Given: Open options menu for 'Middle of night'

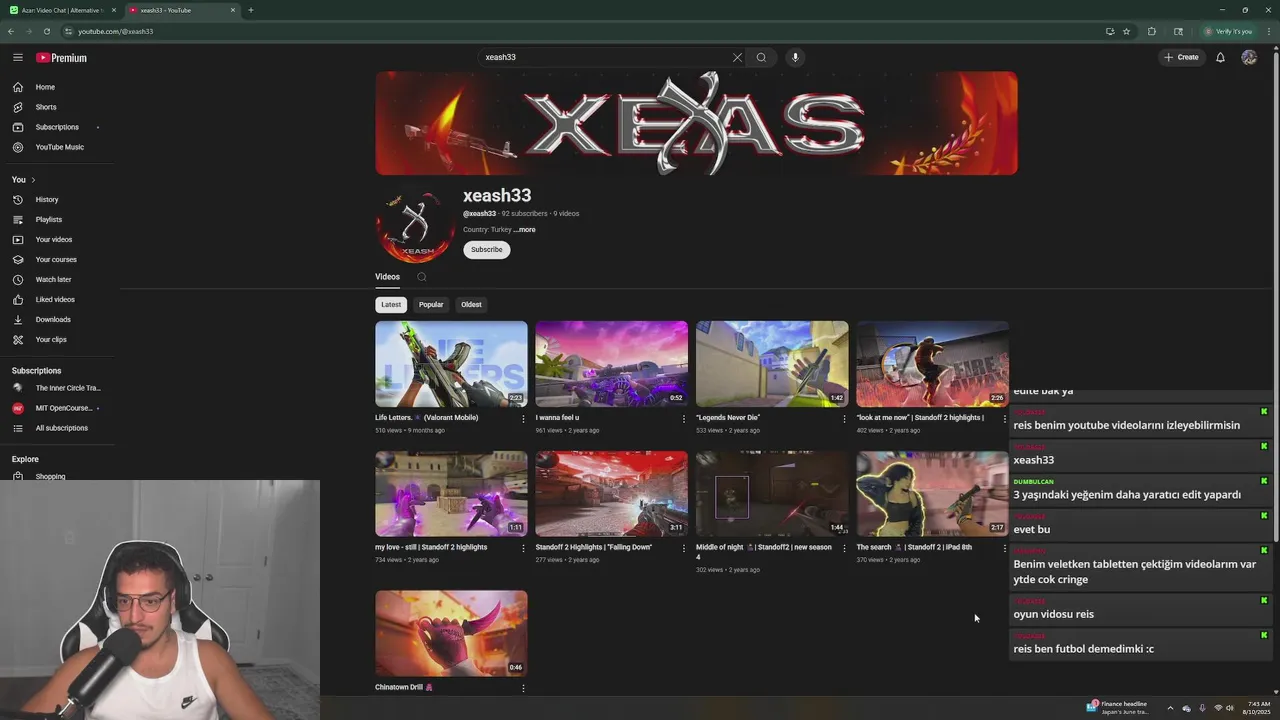Looking at the screenshot, I should [x=844, y=548].
